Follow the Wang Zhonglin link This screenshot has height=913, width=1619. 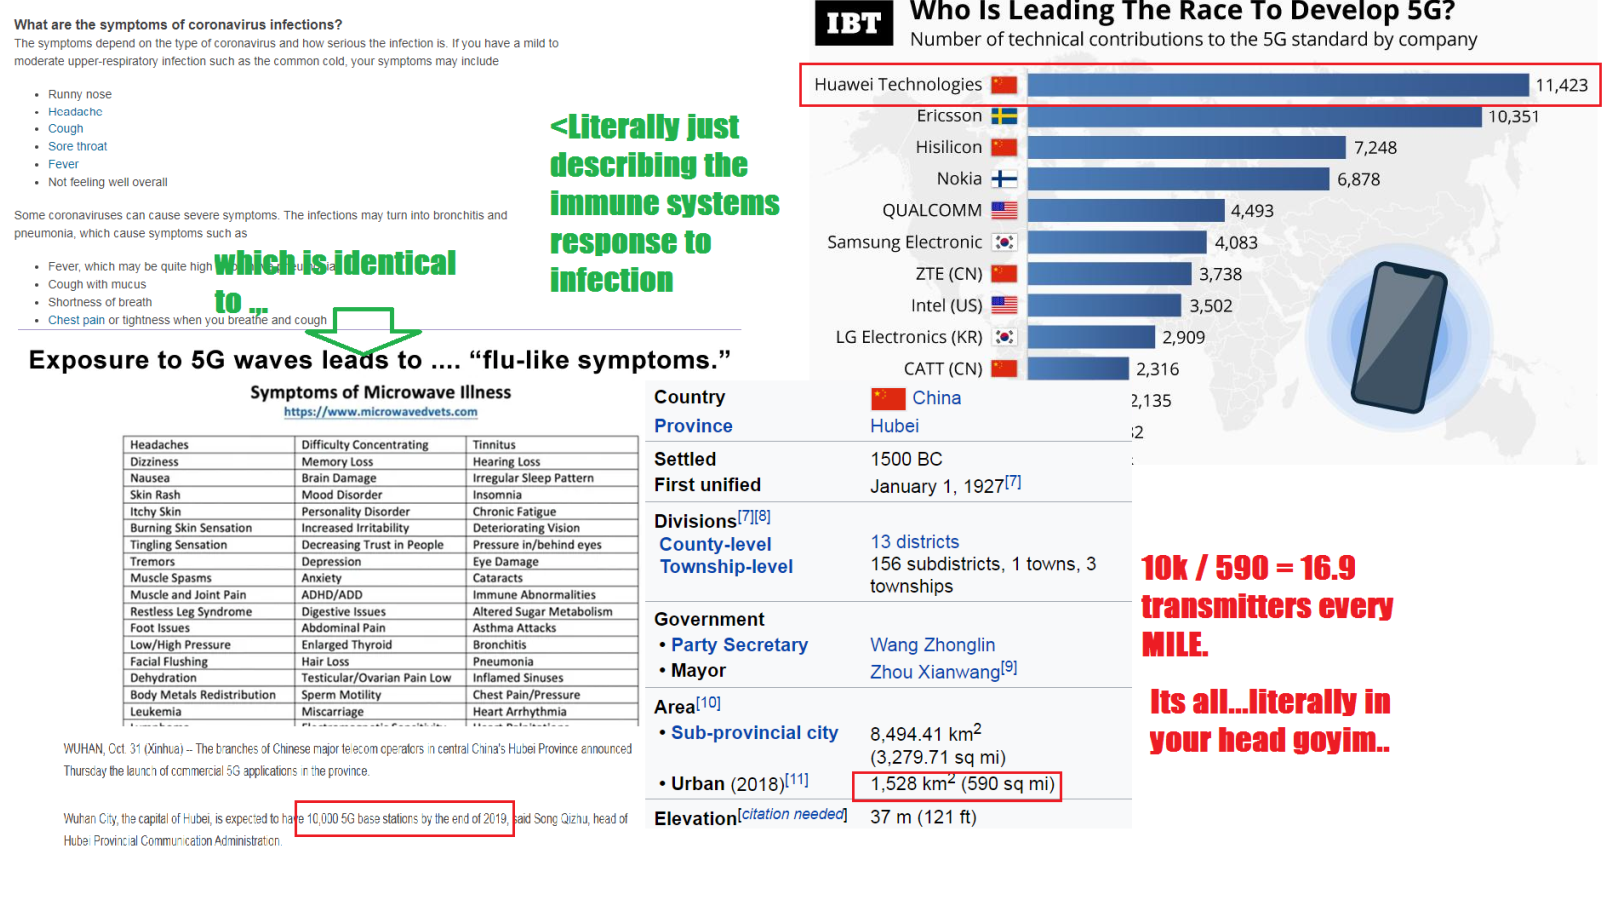pos(932,645)
